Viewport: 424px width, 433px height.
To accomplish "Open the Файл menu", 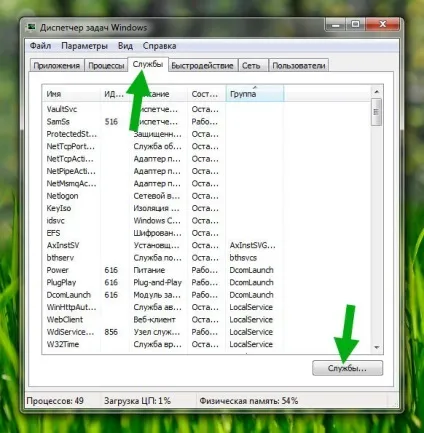I will coord(40,46).
